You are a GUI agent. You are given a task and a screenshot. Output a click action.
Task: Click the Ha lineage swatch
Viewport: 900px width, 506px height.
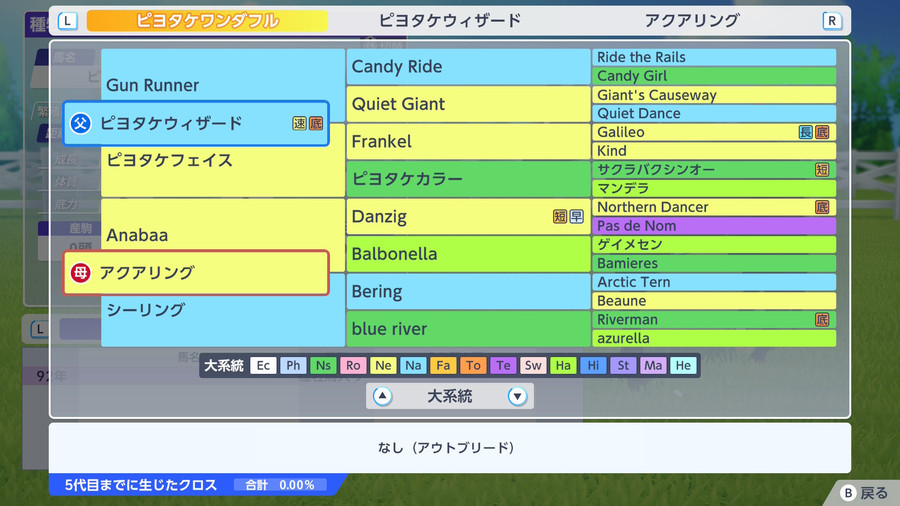coord(563,365)
